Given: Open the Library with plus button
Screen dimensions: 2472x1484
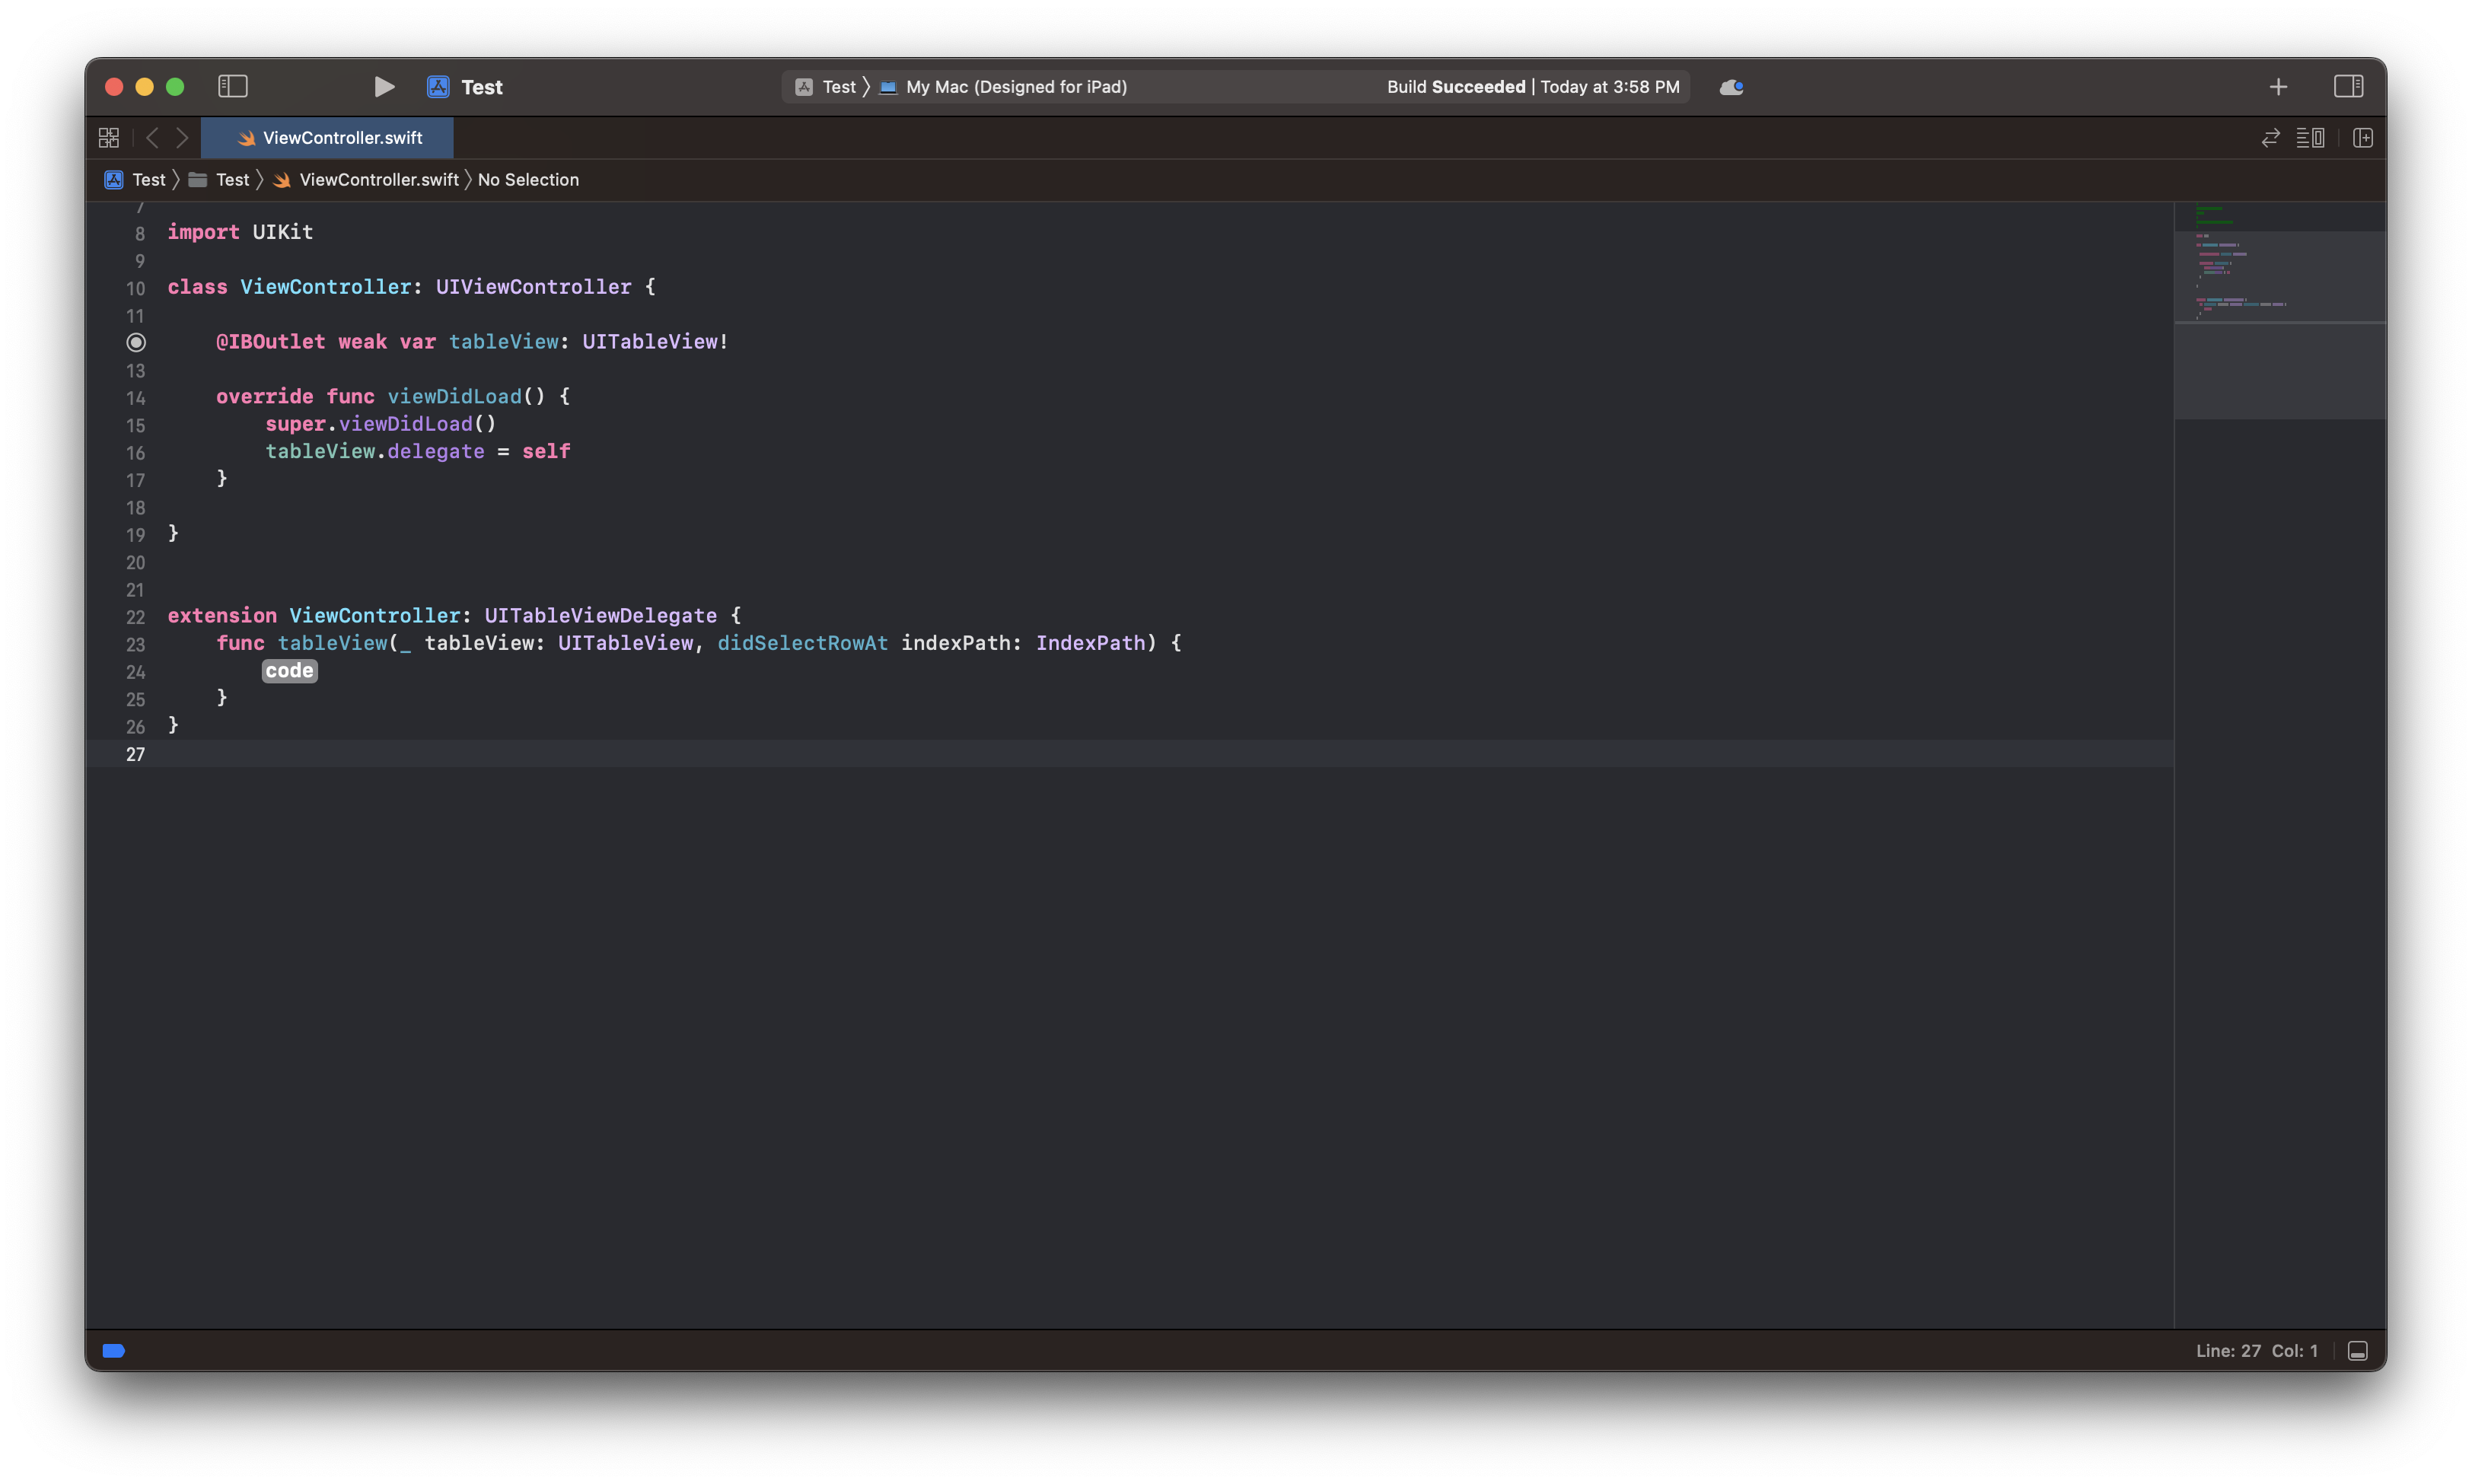Looking at the screenshot, I should [2278, 87].
